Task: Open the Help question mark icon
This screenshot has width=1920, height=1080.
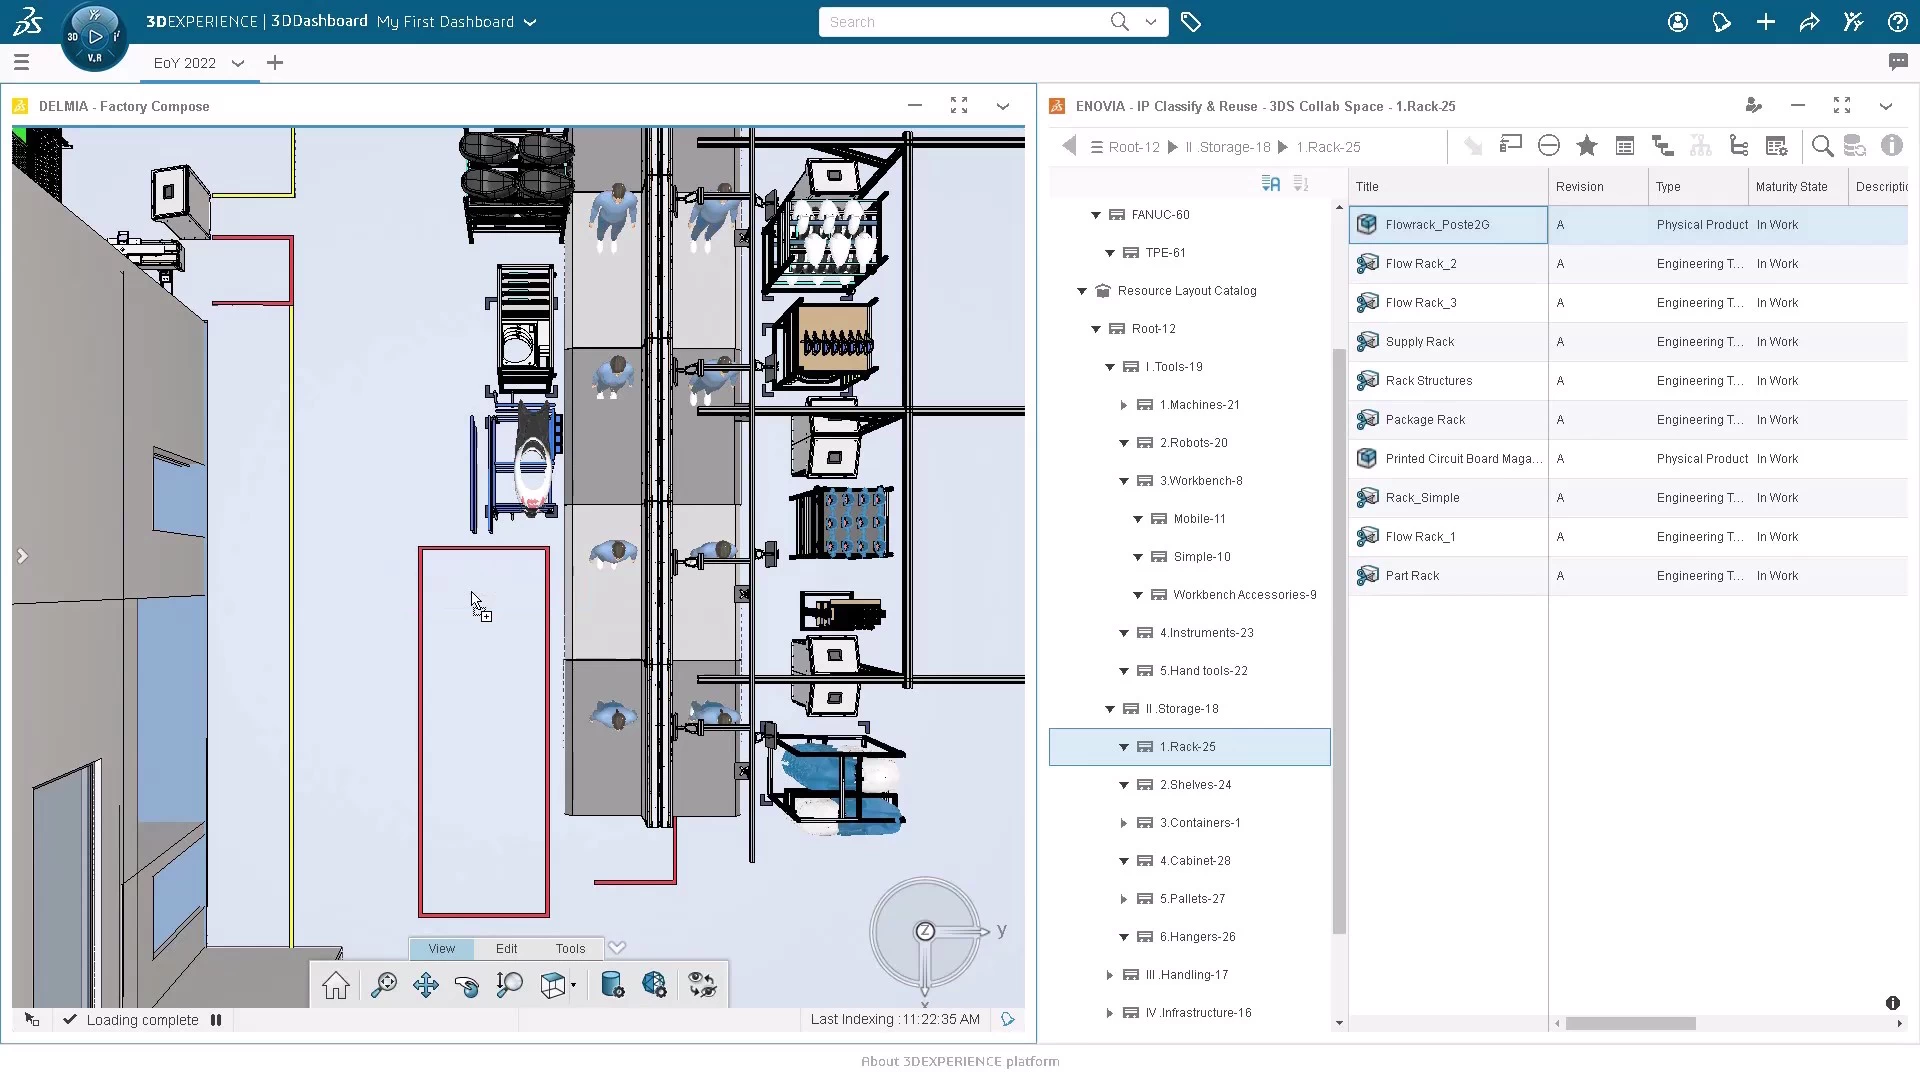Action: pos(1897,21)
